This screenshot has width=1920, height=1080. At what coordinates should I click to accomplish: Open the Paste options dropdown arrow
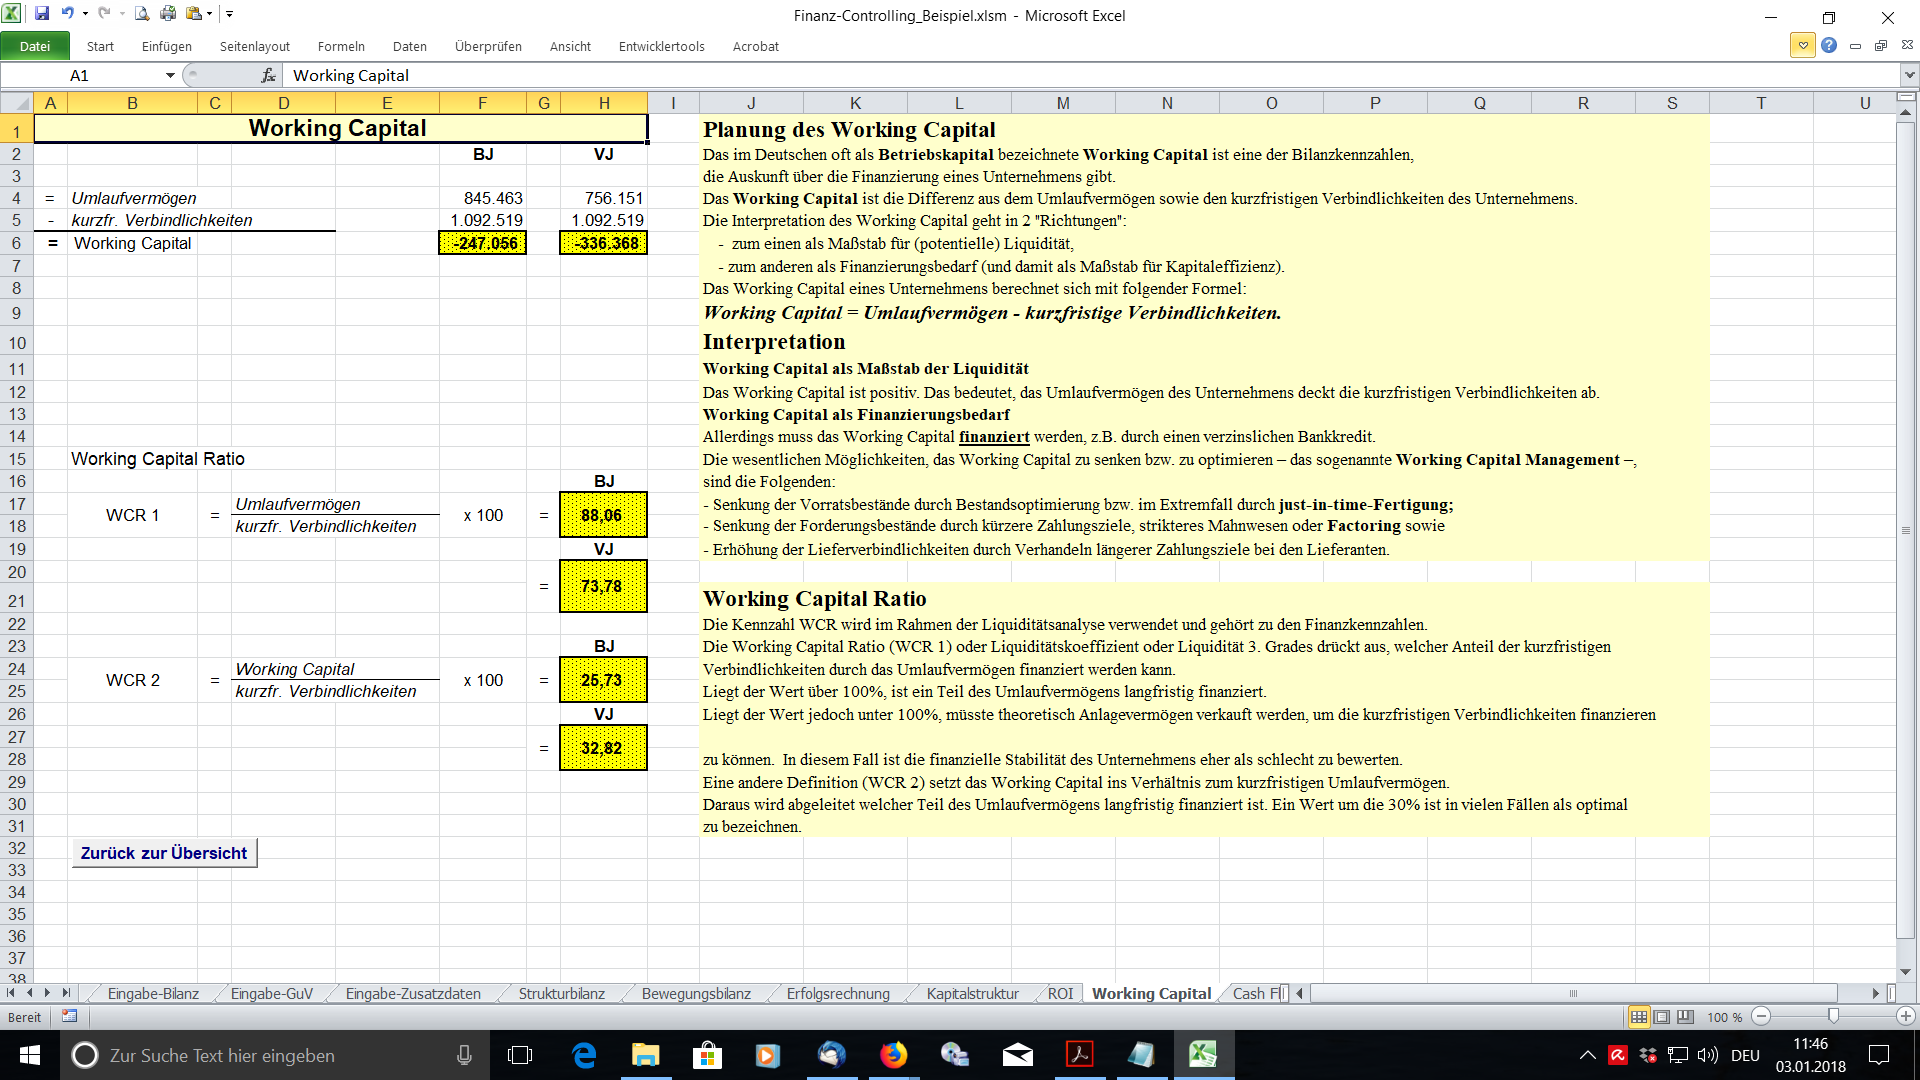click(210, 14)
